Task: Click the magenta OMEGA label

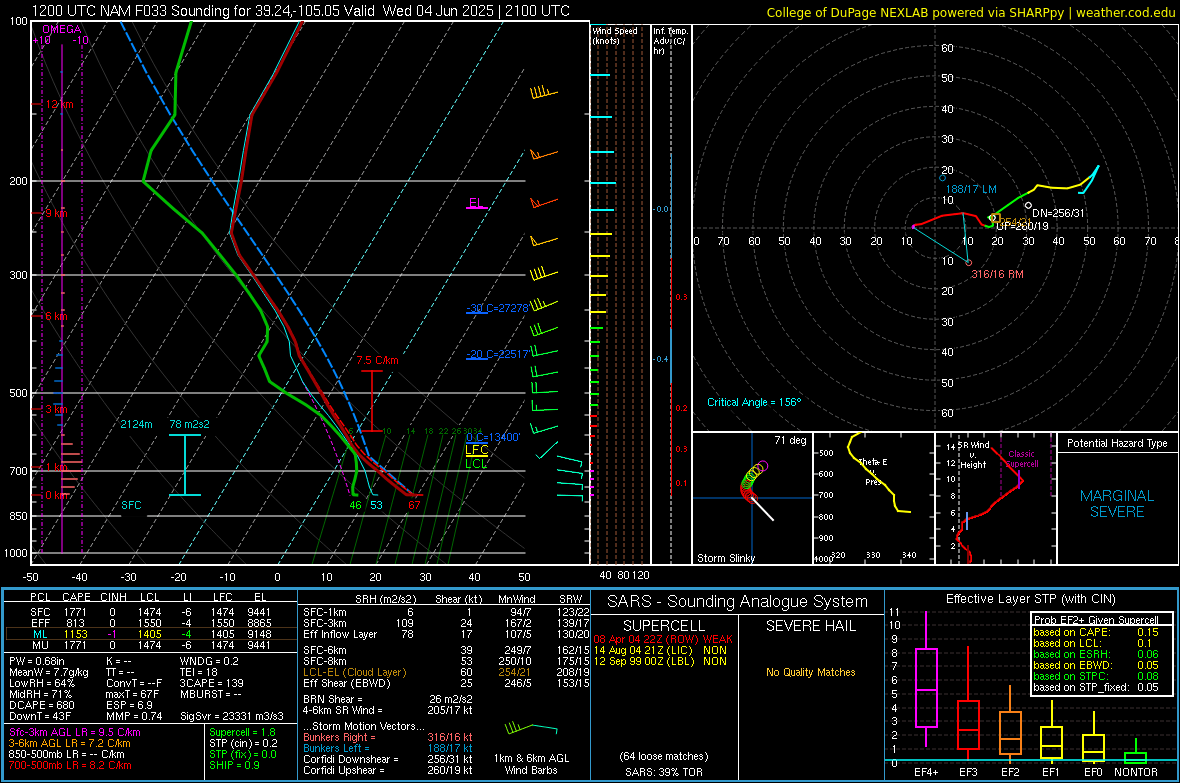Action: coord(62,29)
